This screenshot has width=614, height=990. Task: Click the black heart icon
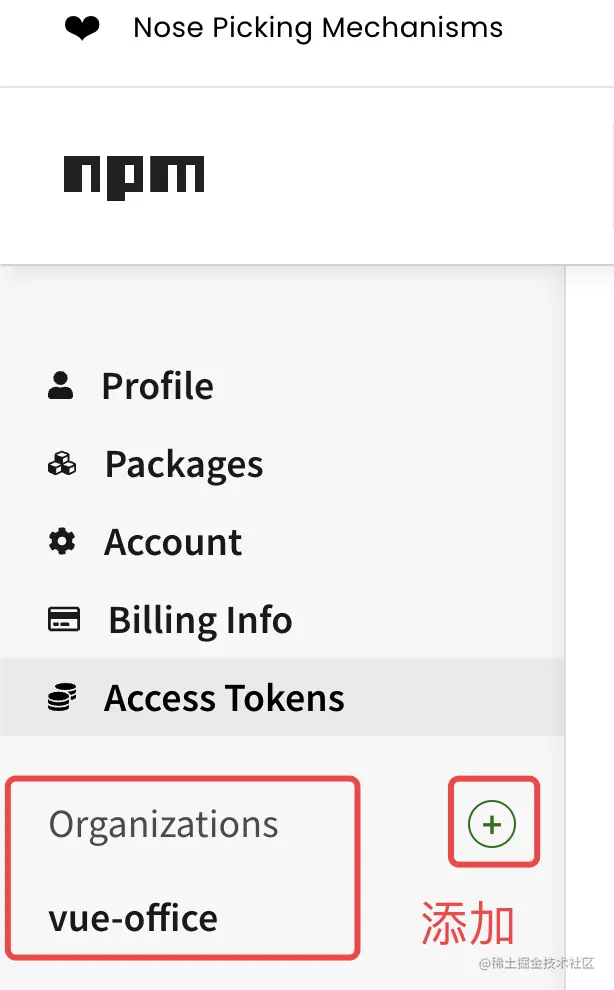(82, 29)
